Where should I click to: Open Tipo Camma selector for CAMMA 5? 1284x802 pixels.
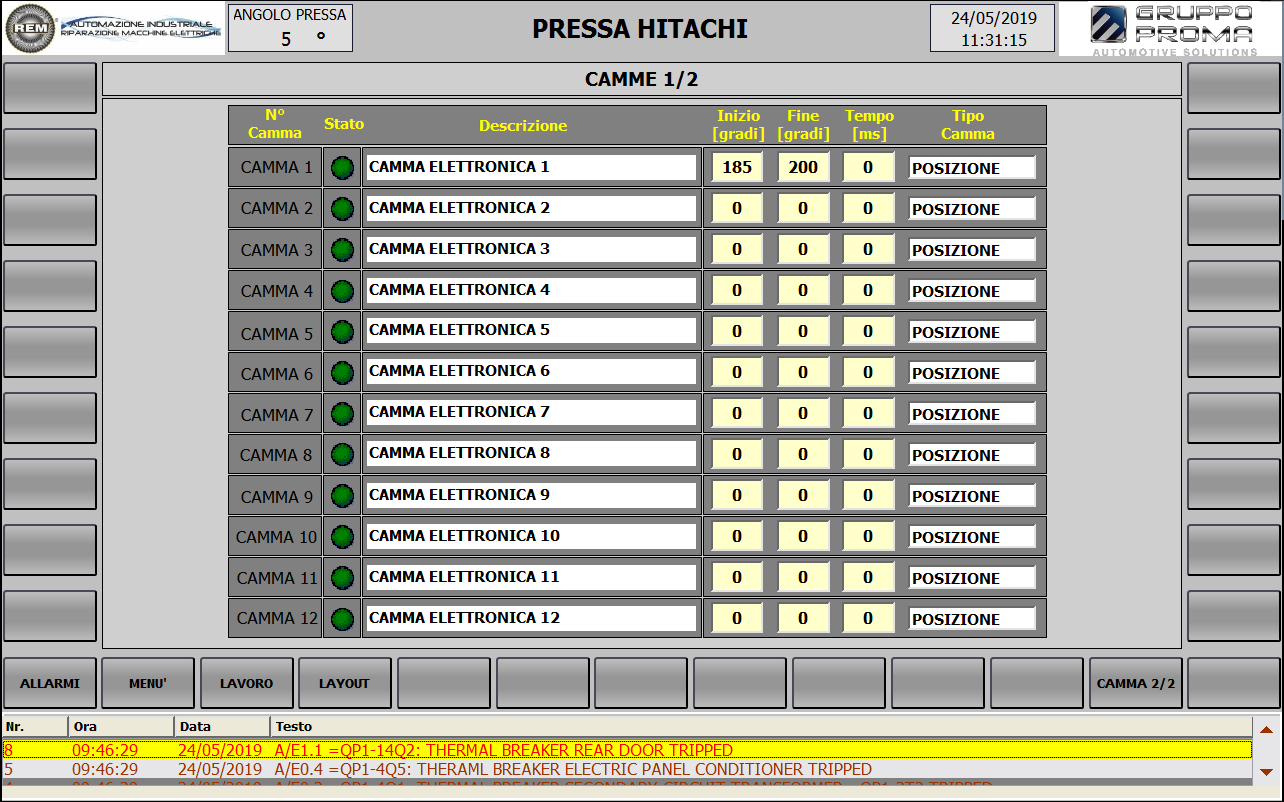point(972,332)
